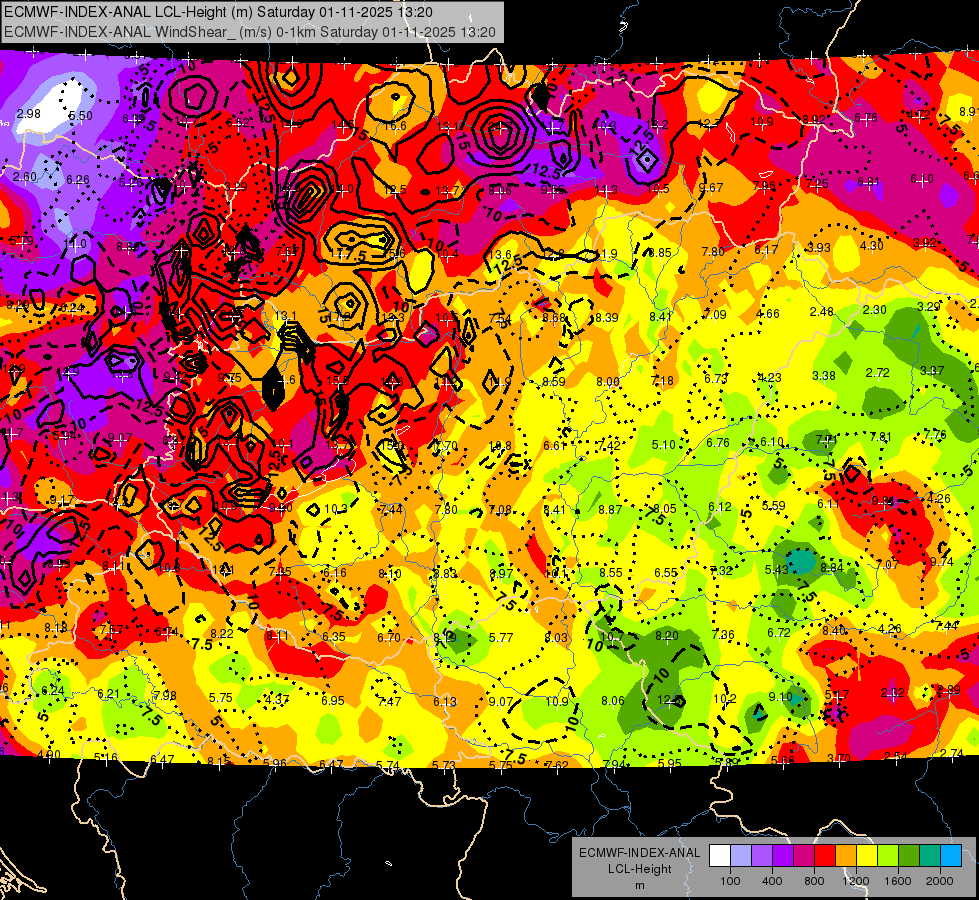Viewport: 979px width, 900px height.
Task: Click the legend tick label '1200'
Action: 856,881
